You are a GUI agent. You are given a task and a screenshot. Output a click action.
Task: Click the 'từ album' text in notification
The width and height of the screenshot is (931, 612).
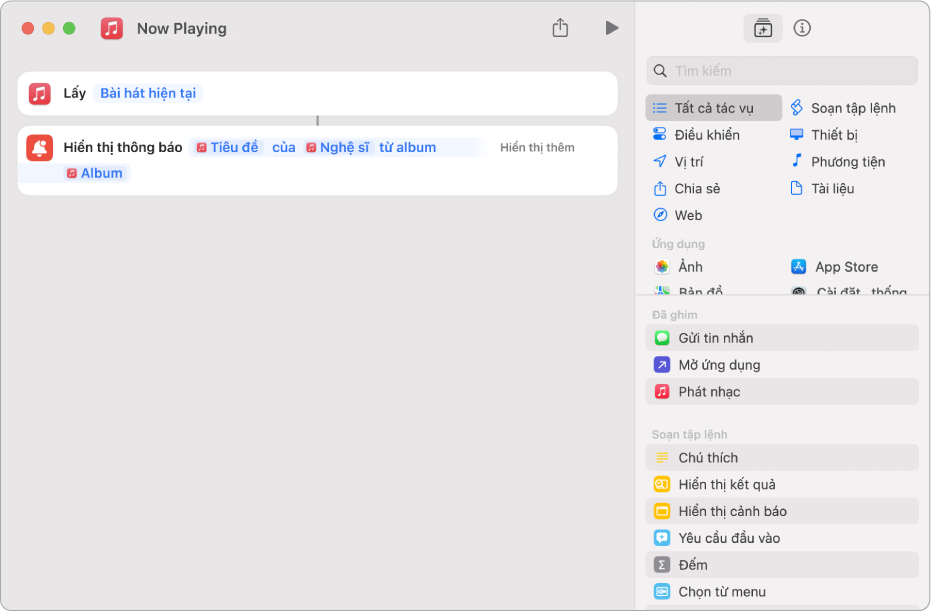click(407, 147)
